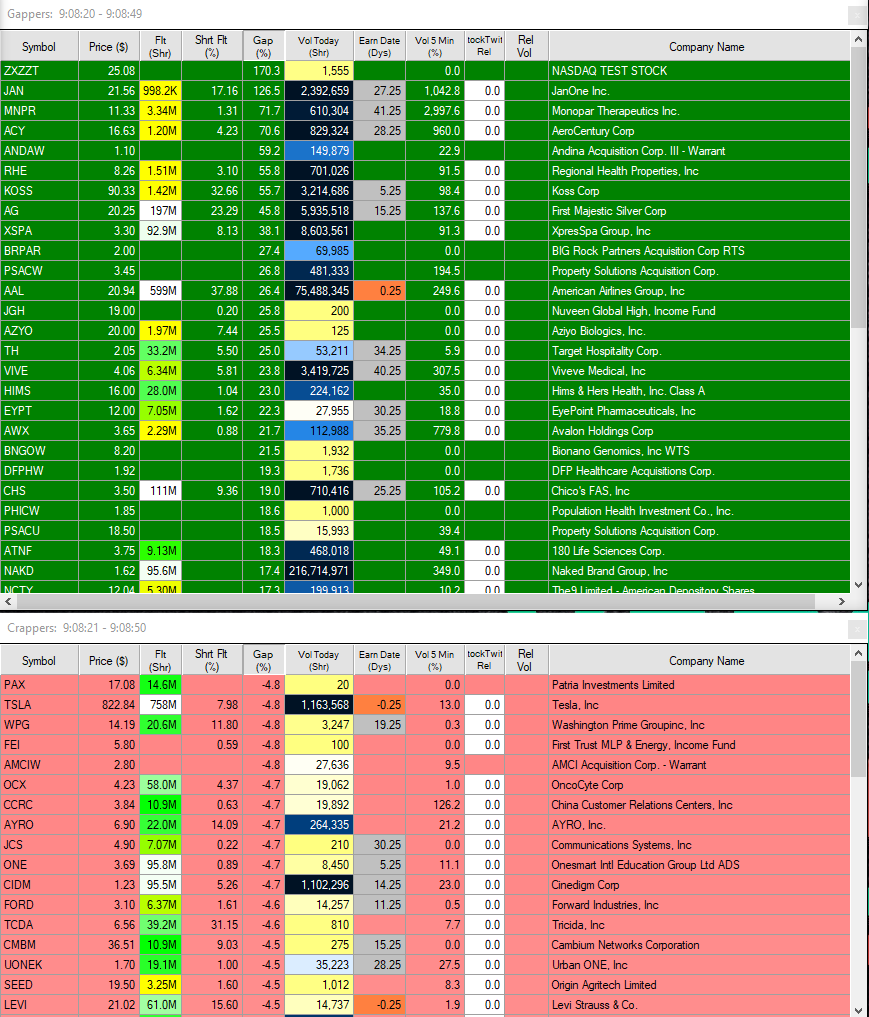Sort Crappers by Vol Today header
This screenshot has height=1017, width=869.
pos(318,660)
